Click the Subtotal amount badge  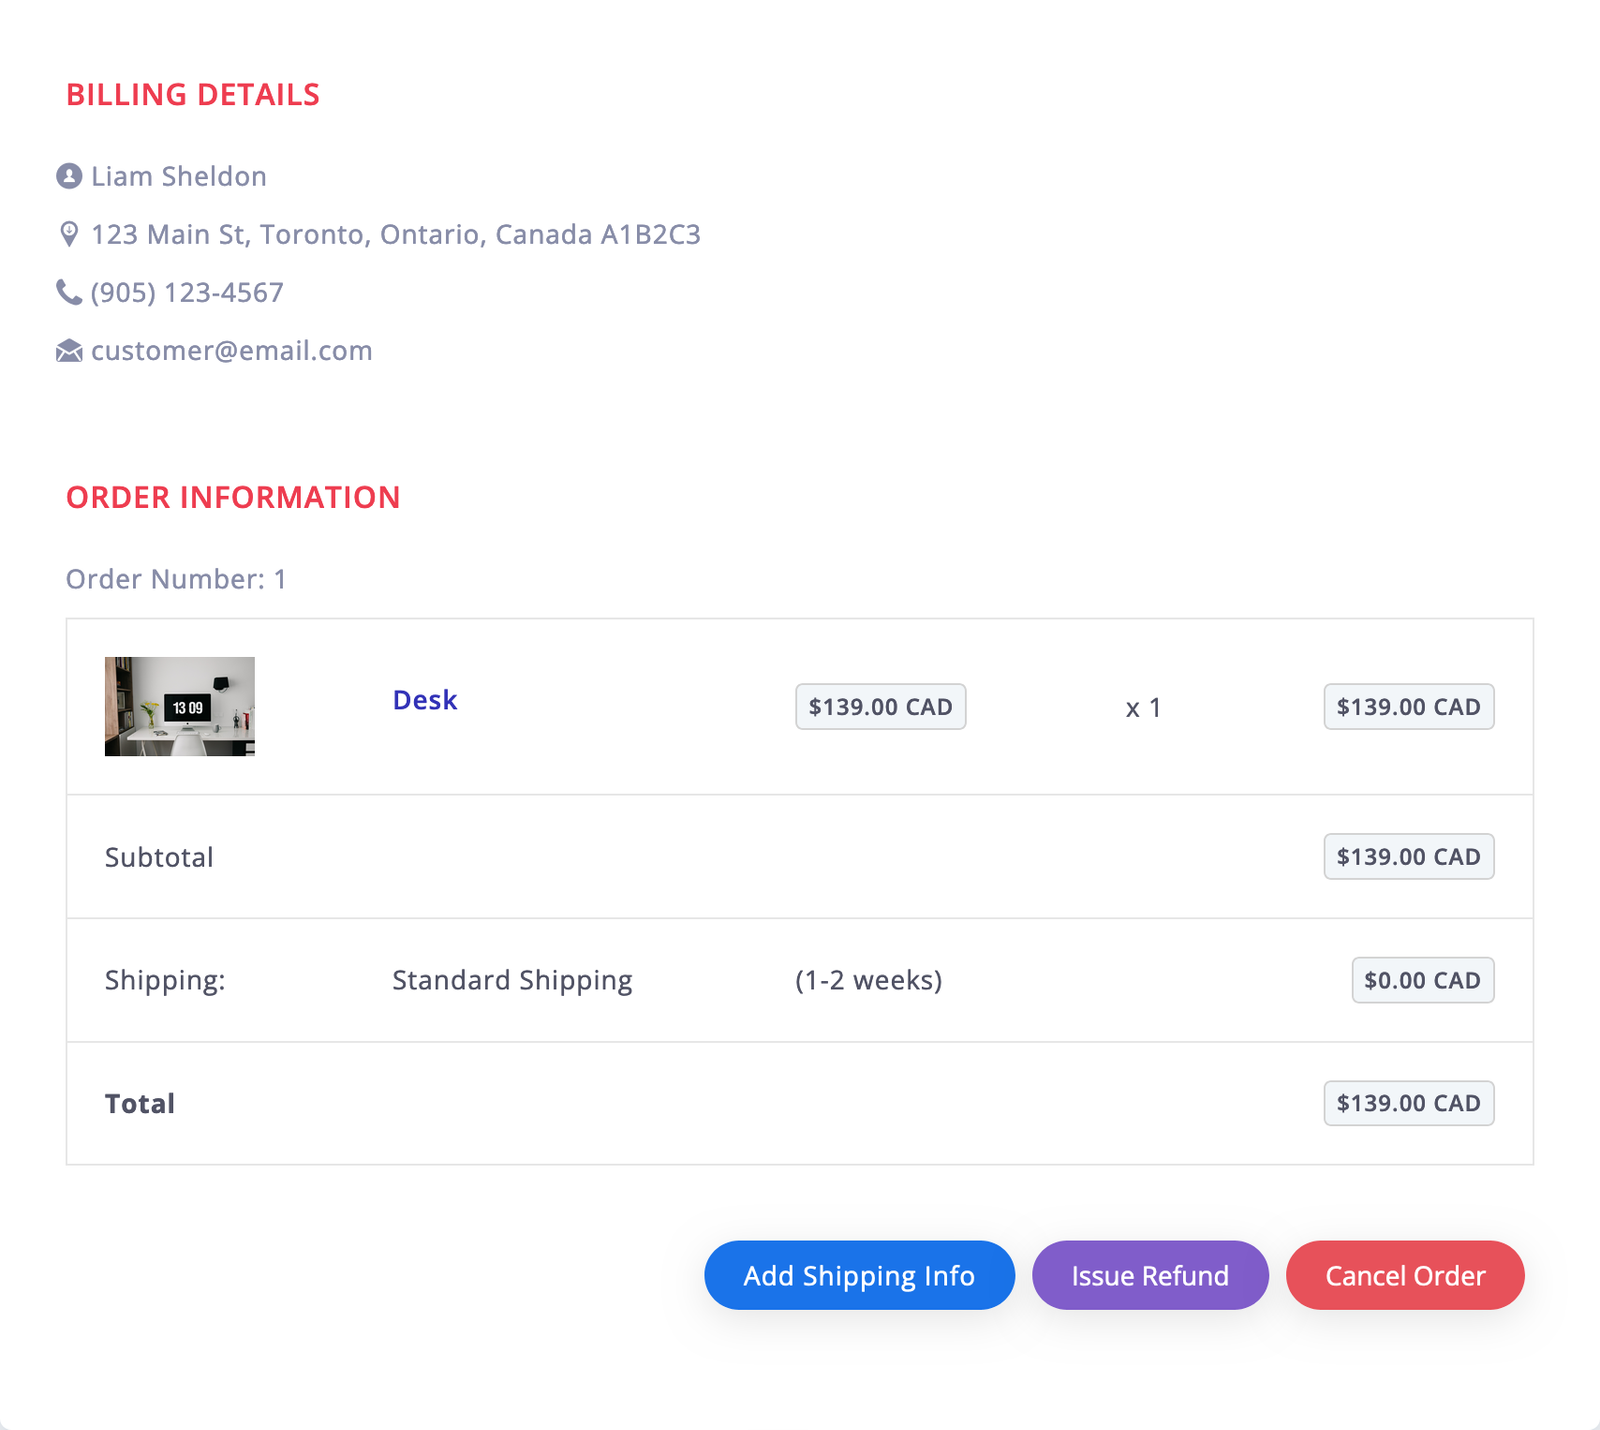(x=1408, y=857)
